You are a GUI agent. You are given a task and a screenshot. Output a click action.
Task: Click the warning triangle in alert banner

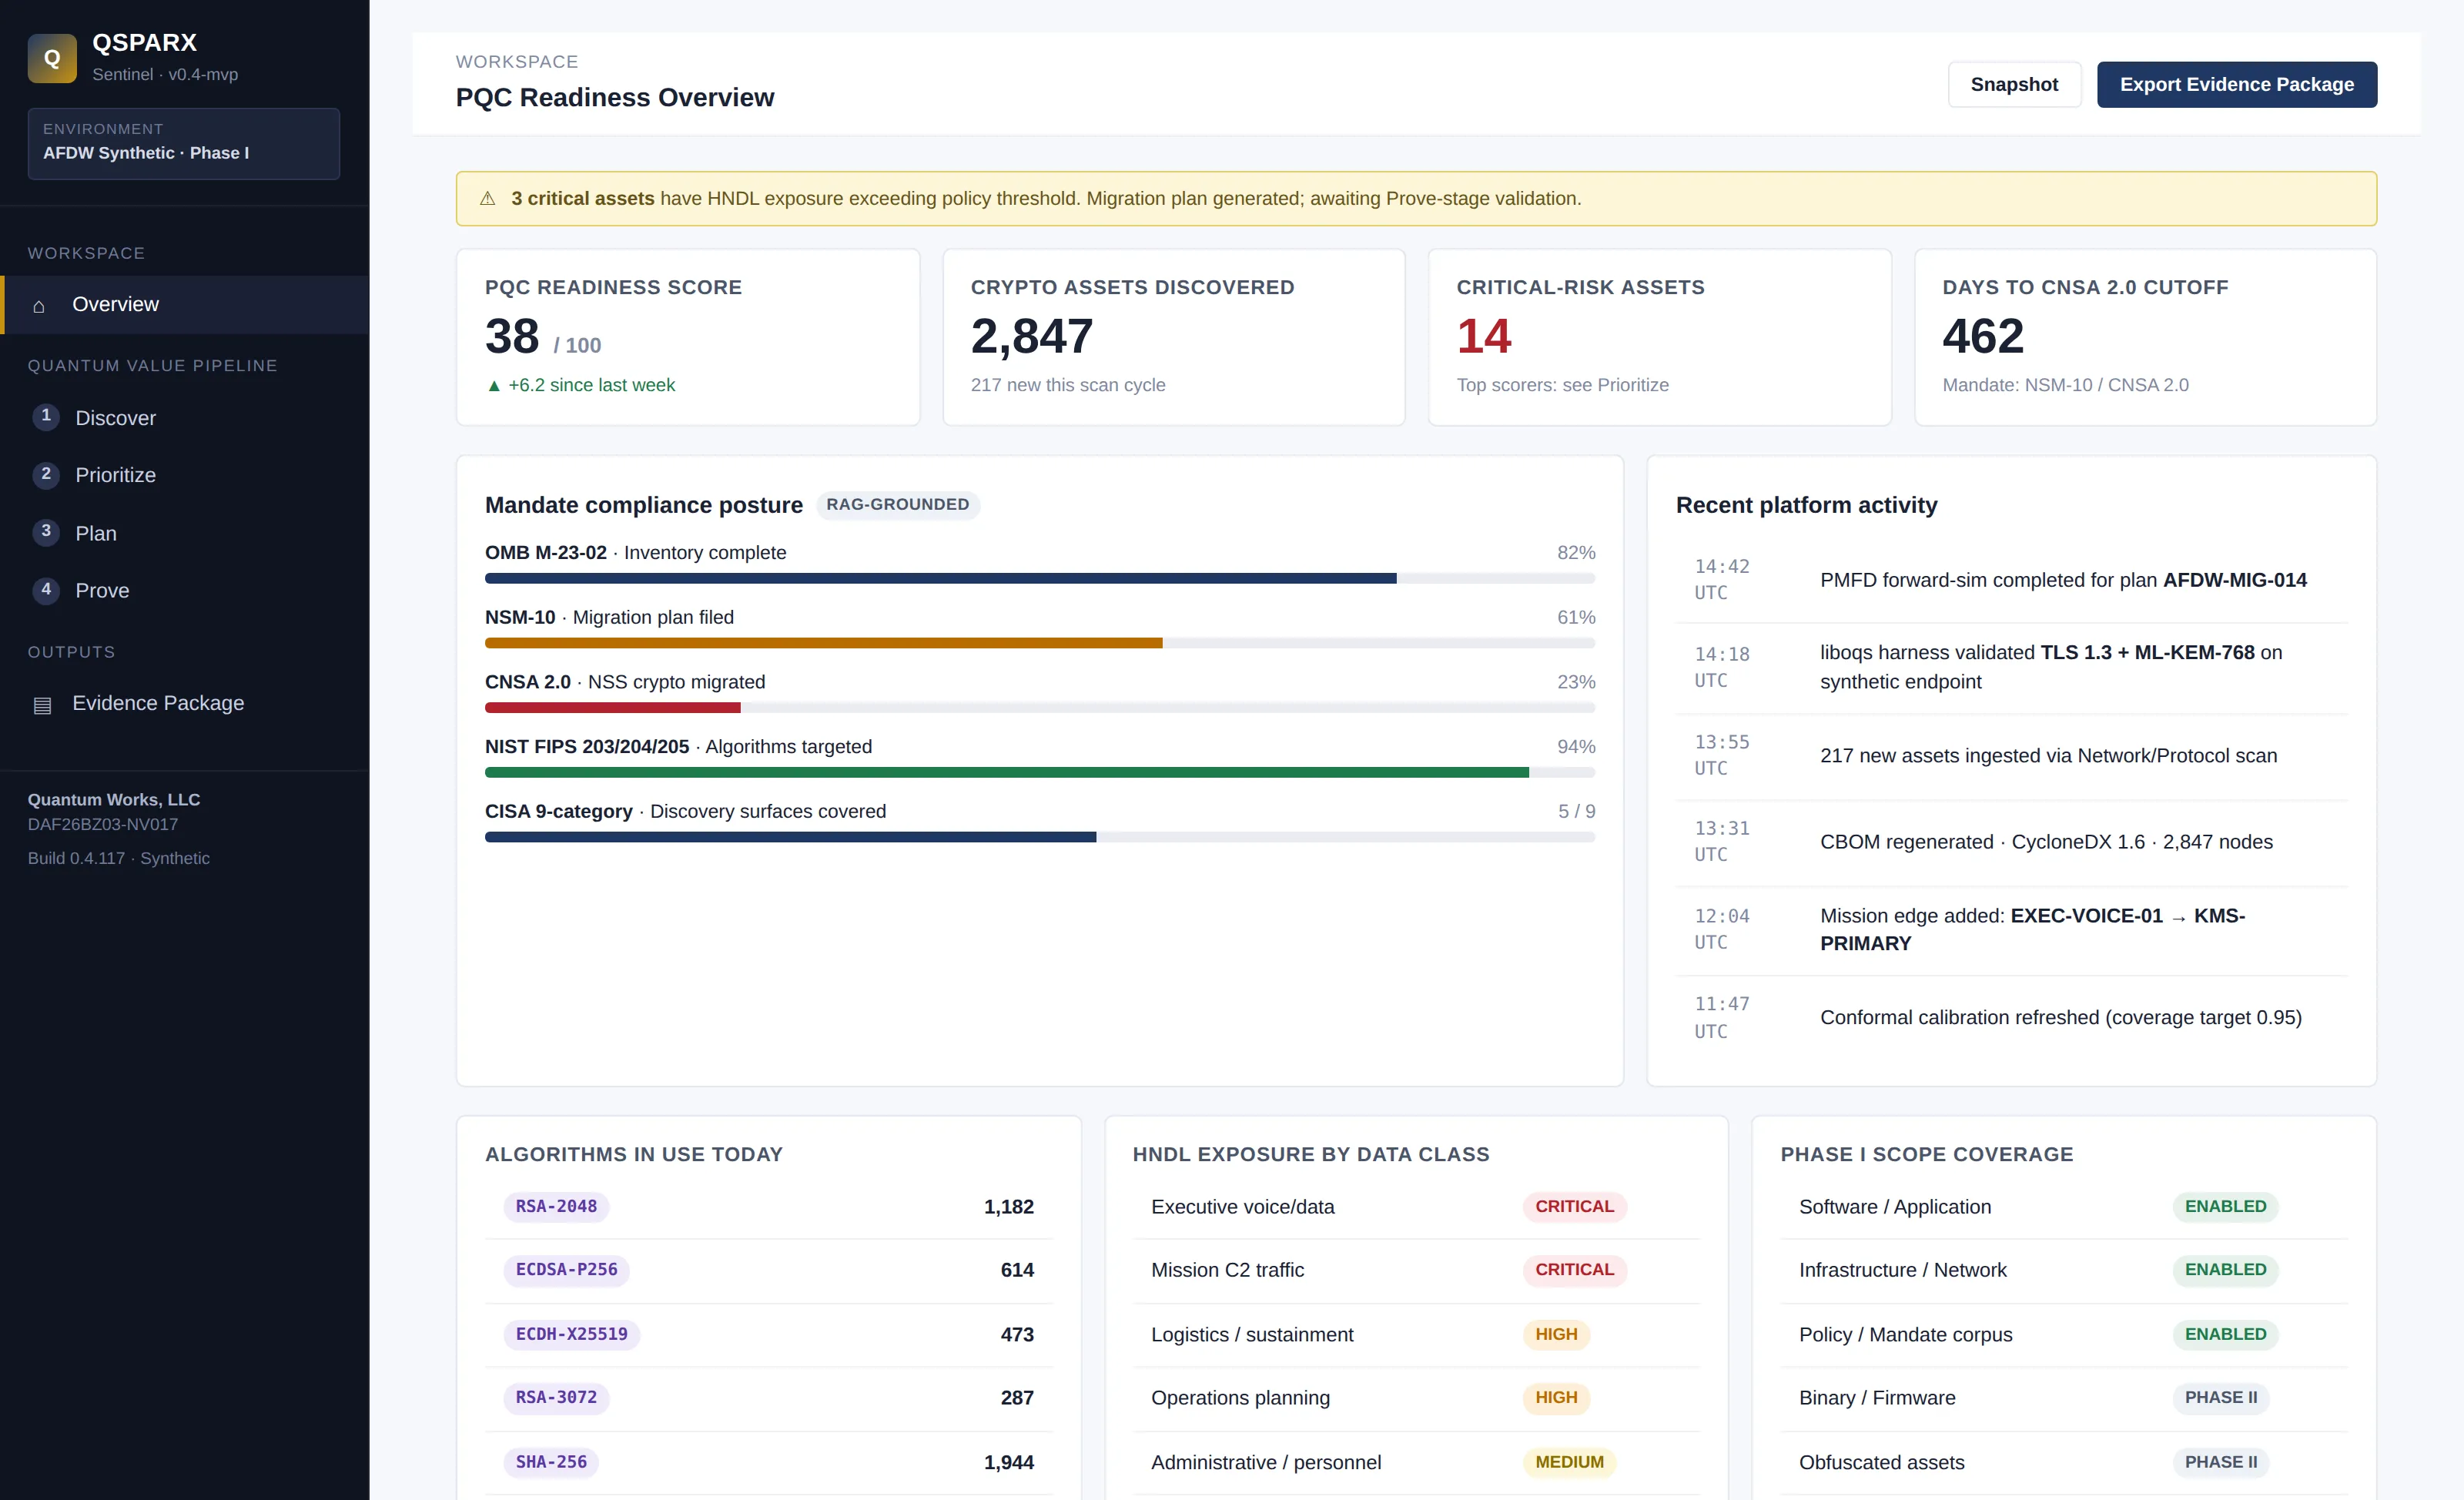click(x=488, y=199)
